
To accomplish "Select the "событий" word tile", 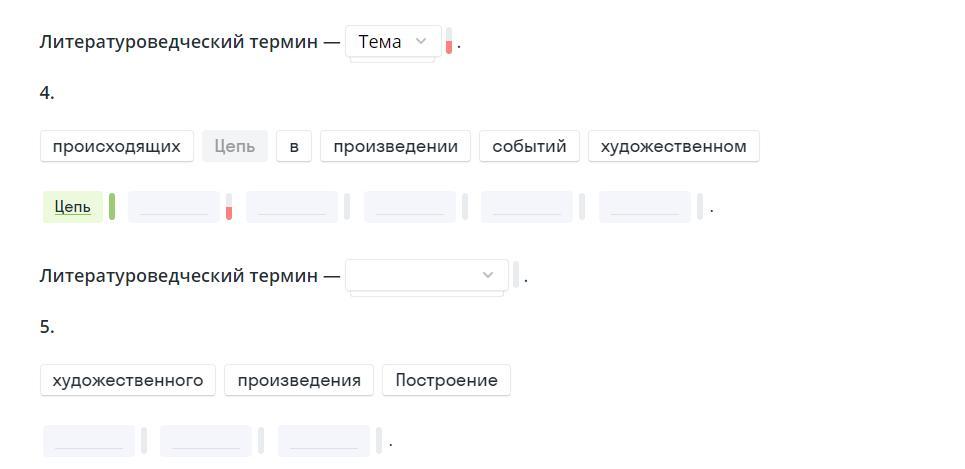I will (529, 146).
